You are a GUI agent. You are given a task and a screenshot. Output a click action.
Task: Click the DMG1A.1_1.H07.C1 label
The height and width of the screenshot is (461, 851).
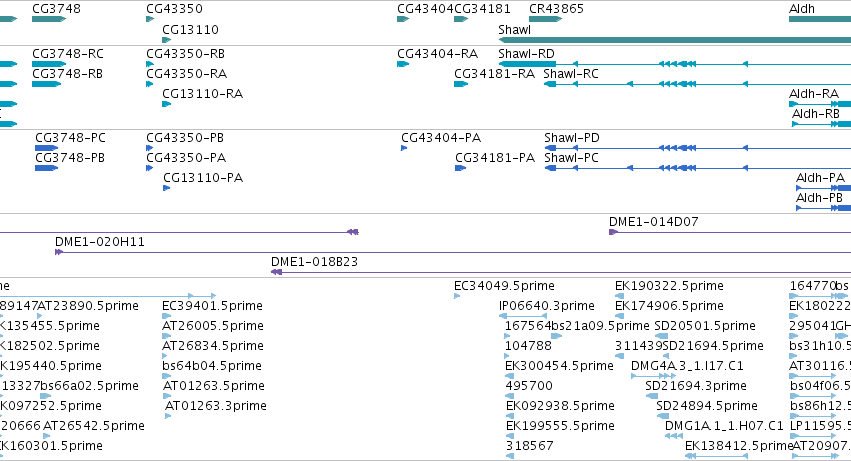[724, 427]
